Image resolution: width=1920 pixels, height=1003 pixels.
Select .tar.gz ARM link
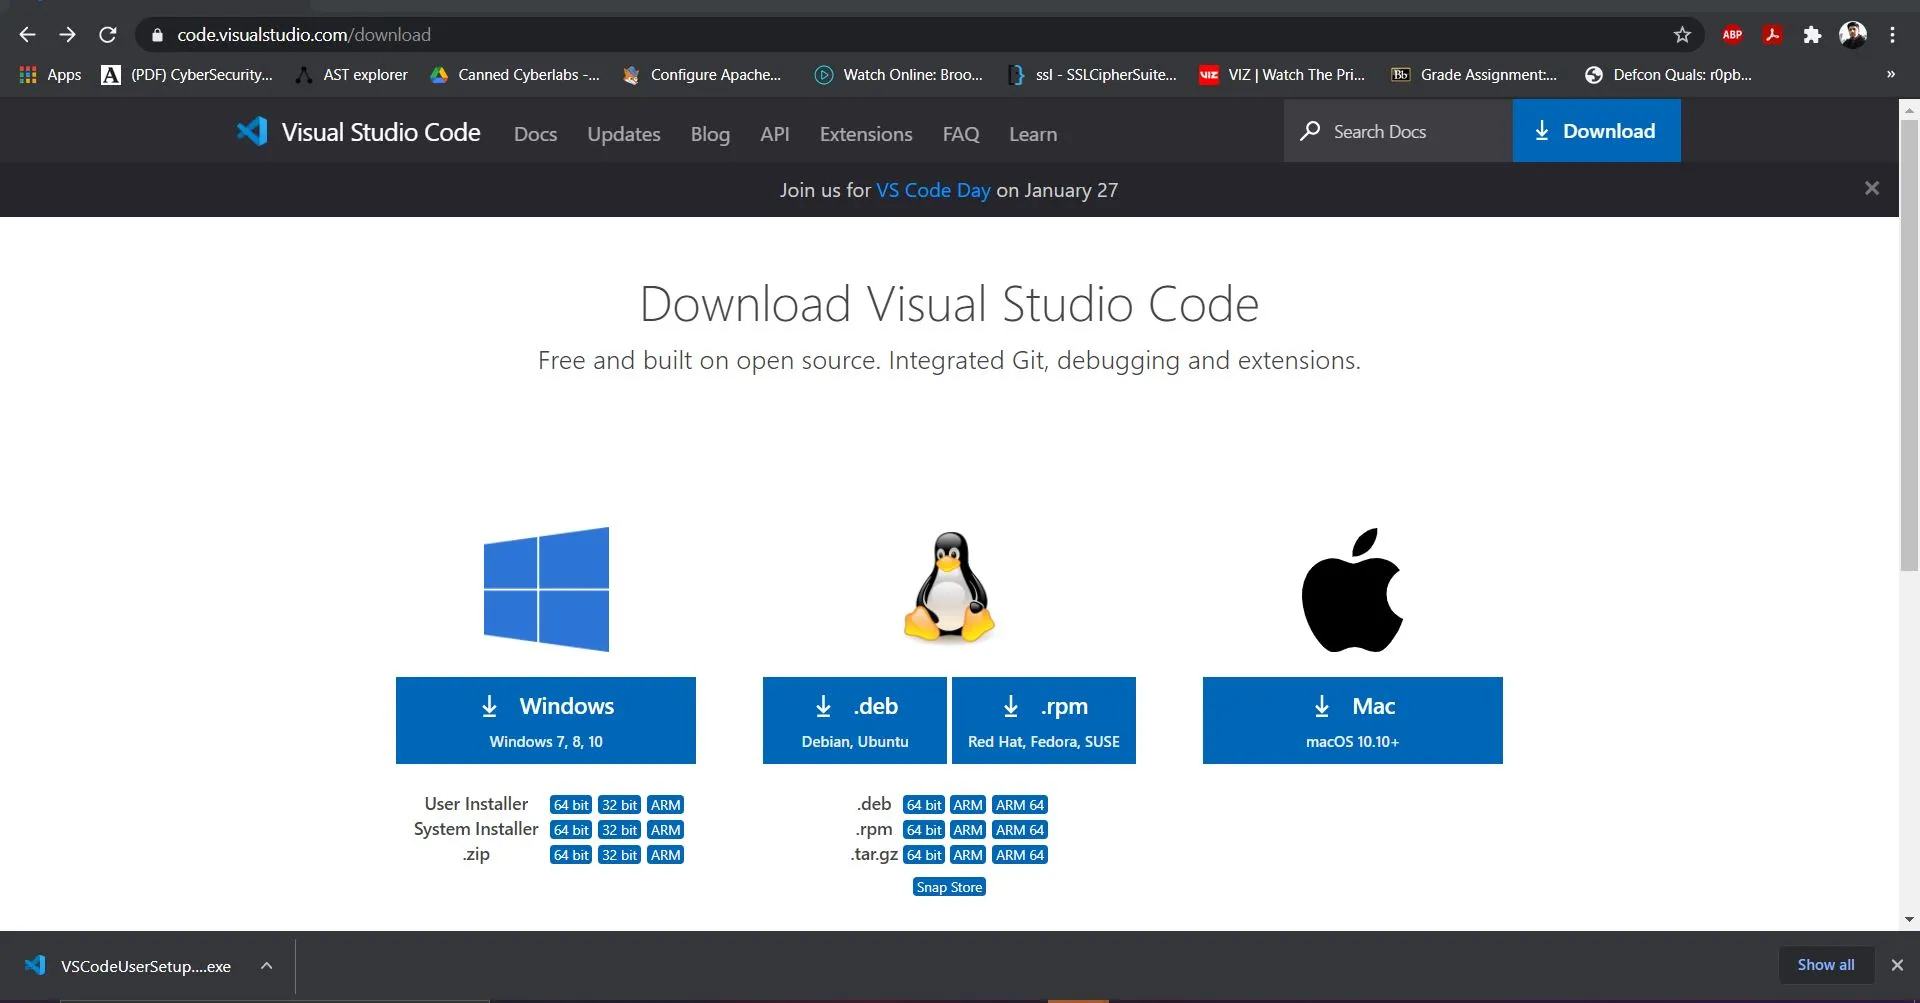click(x=968, y=855)
